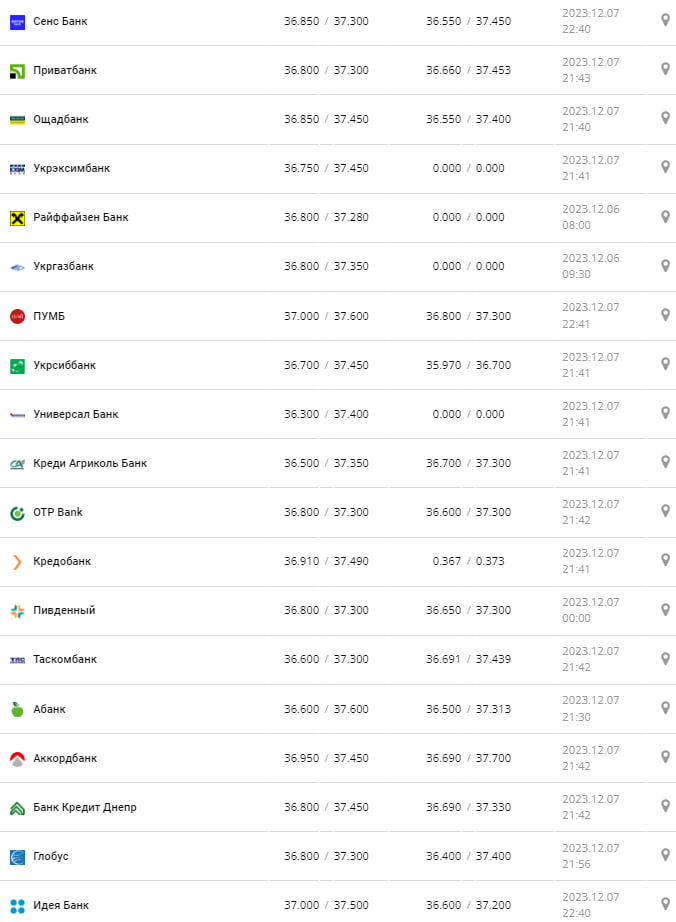Screen dimensions: 676x922
Task: Open Банк Кредит Днепр link
Action: tap(85, 807)
